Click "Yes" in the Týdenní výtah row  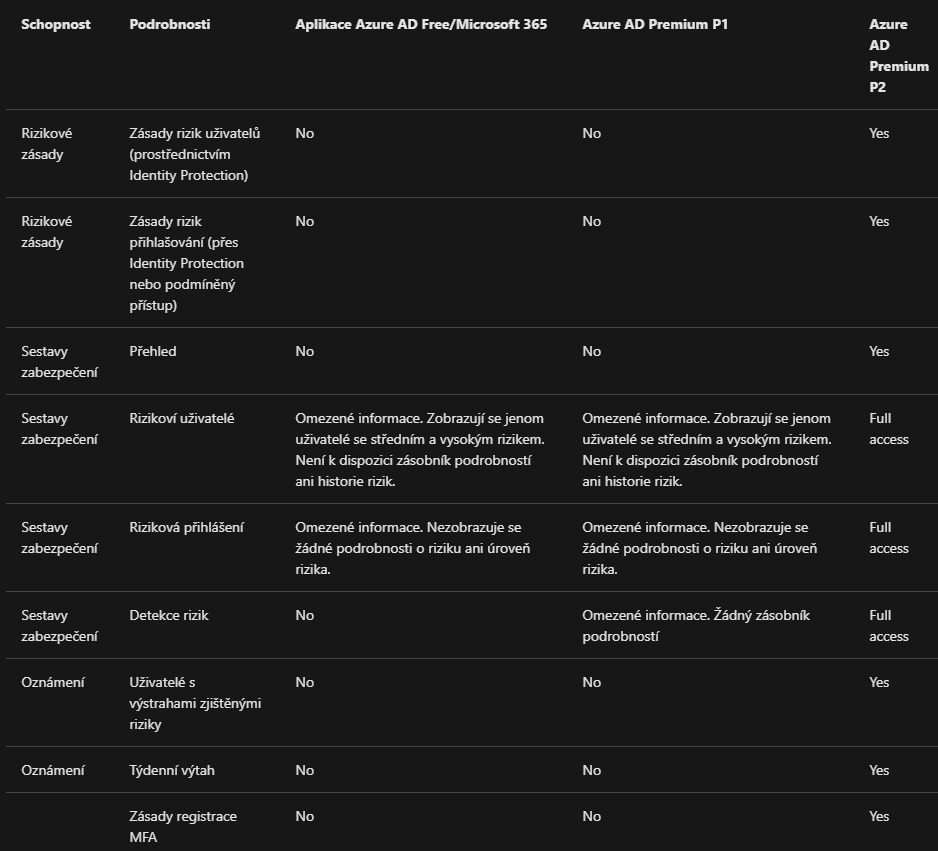[x=879, y=770]
